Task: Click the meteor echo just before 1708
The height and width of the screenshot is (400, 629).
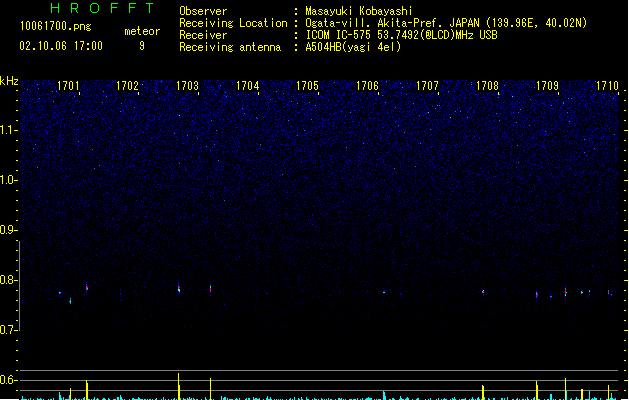Action: click(x=483, y=292)
